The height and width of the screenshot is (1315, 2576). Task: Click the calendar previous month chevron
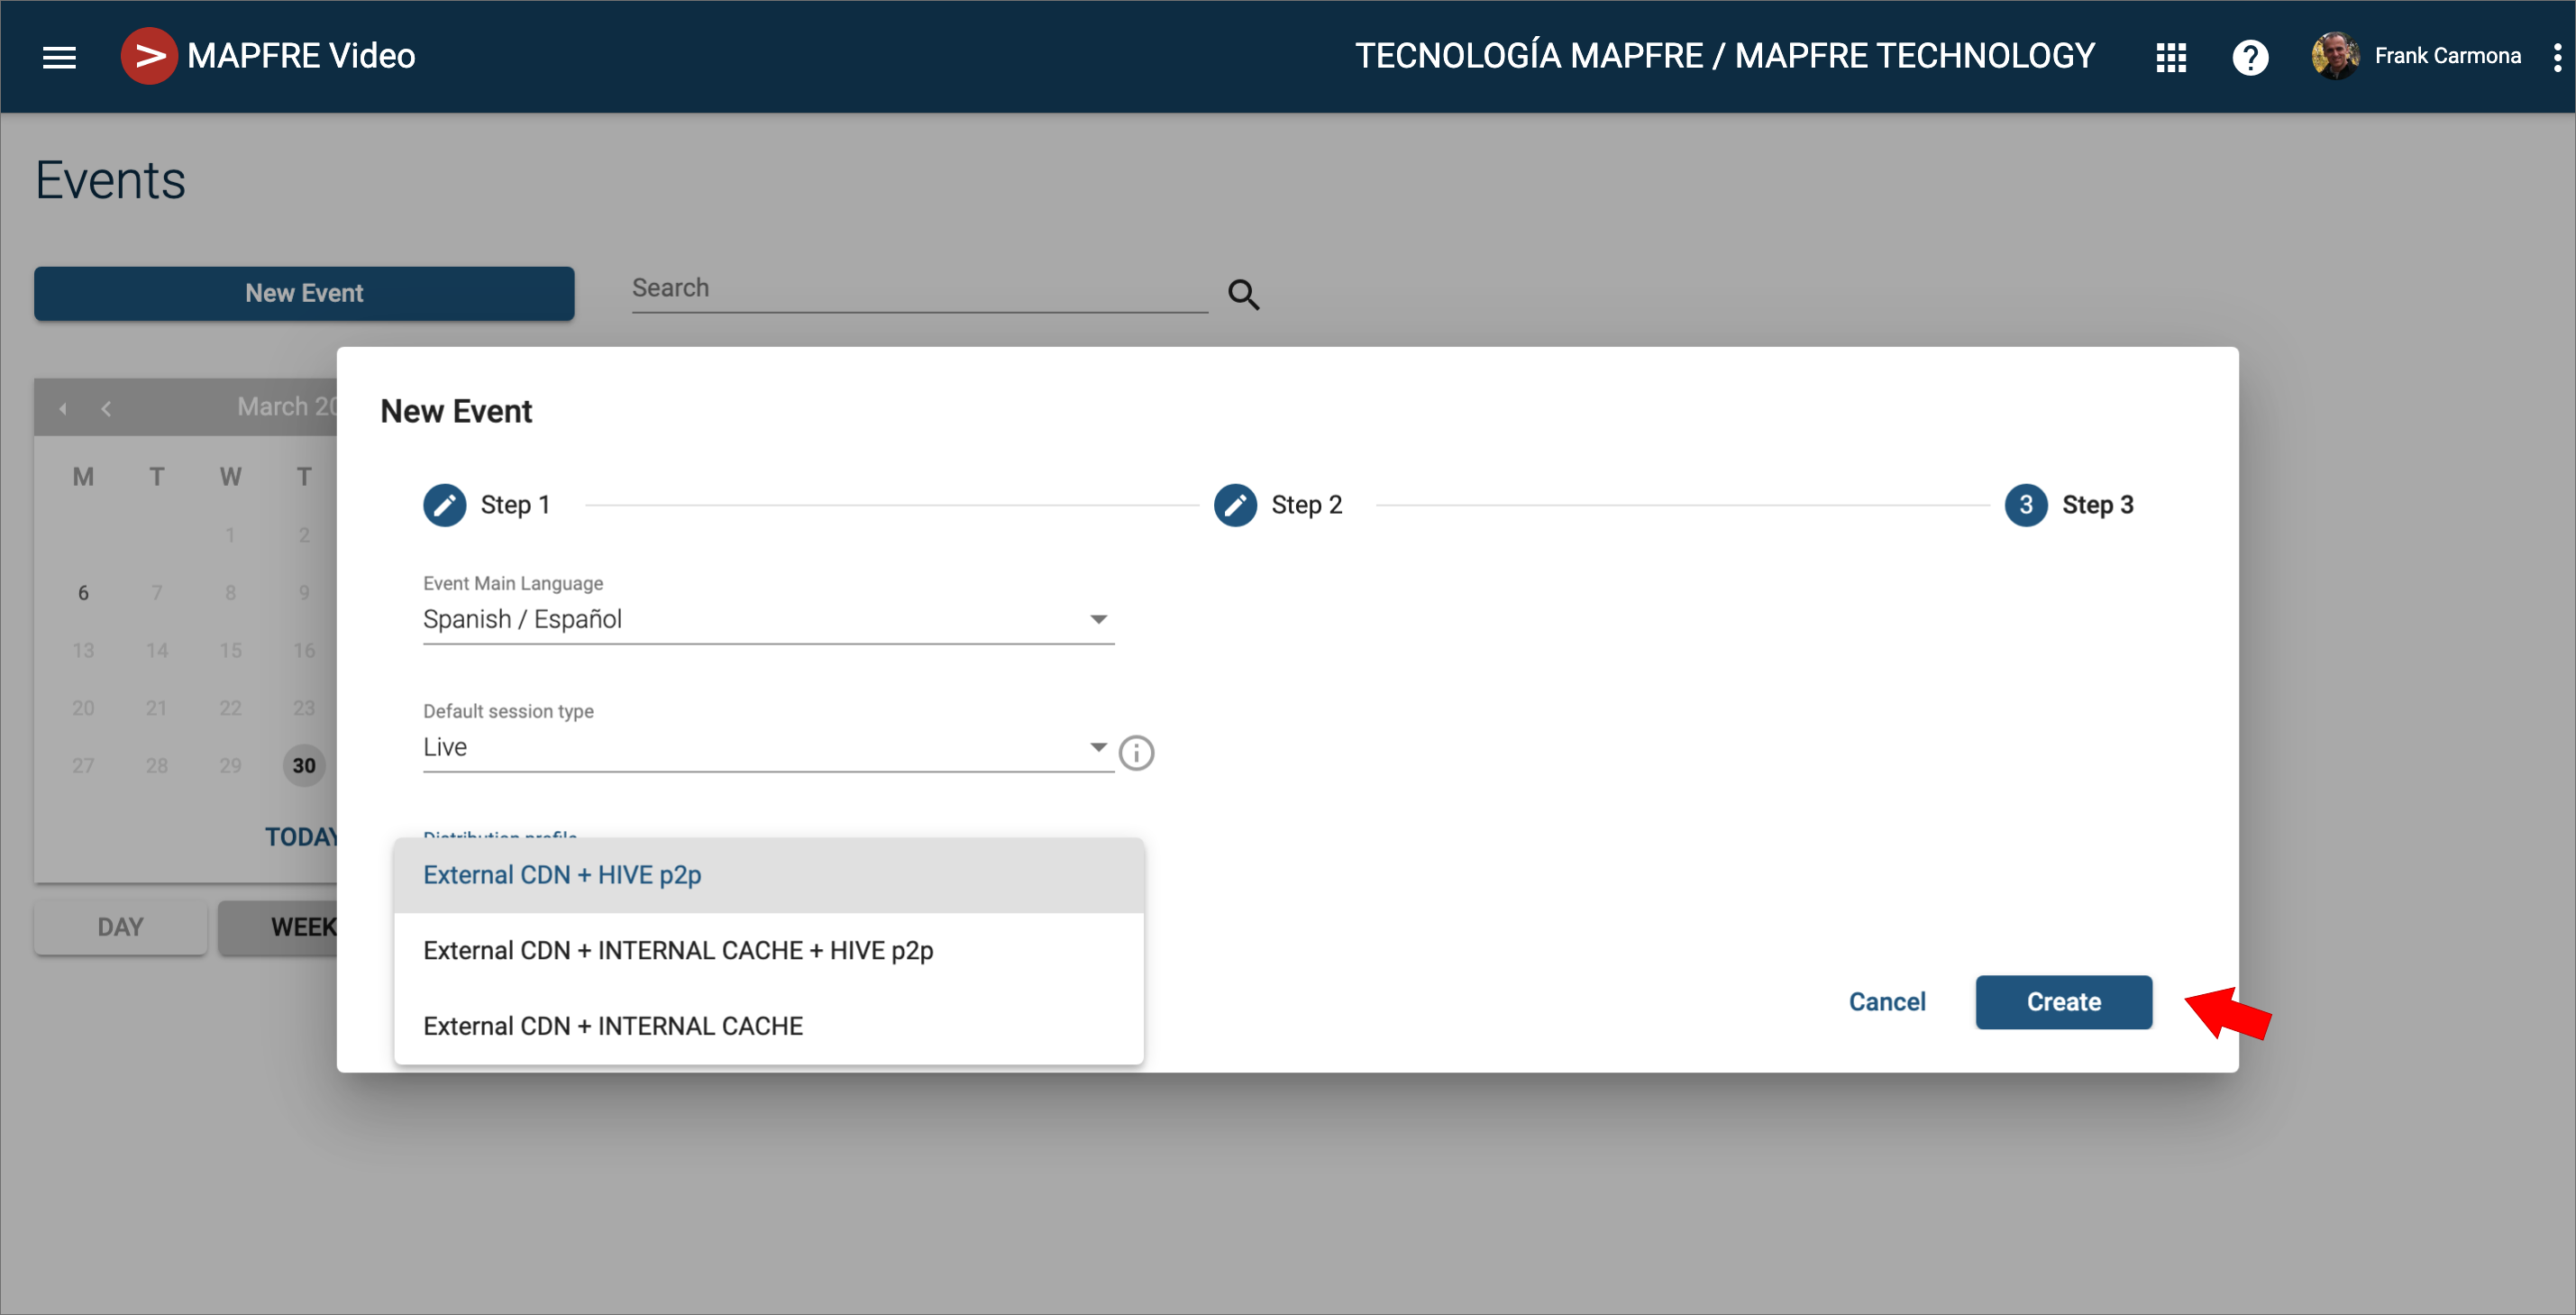coord(106,408)
